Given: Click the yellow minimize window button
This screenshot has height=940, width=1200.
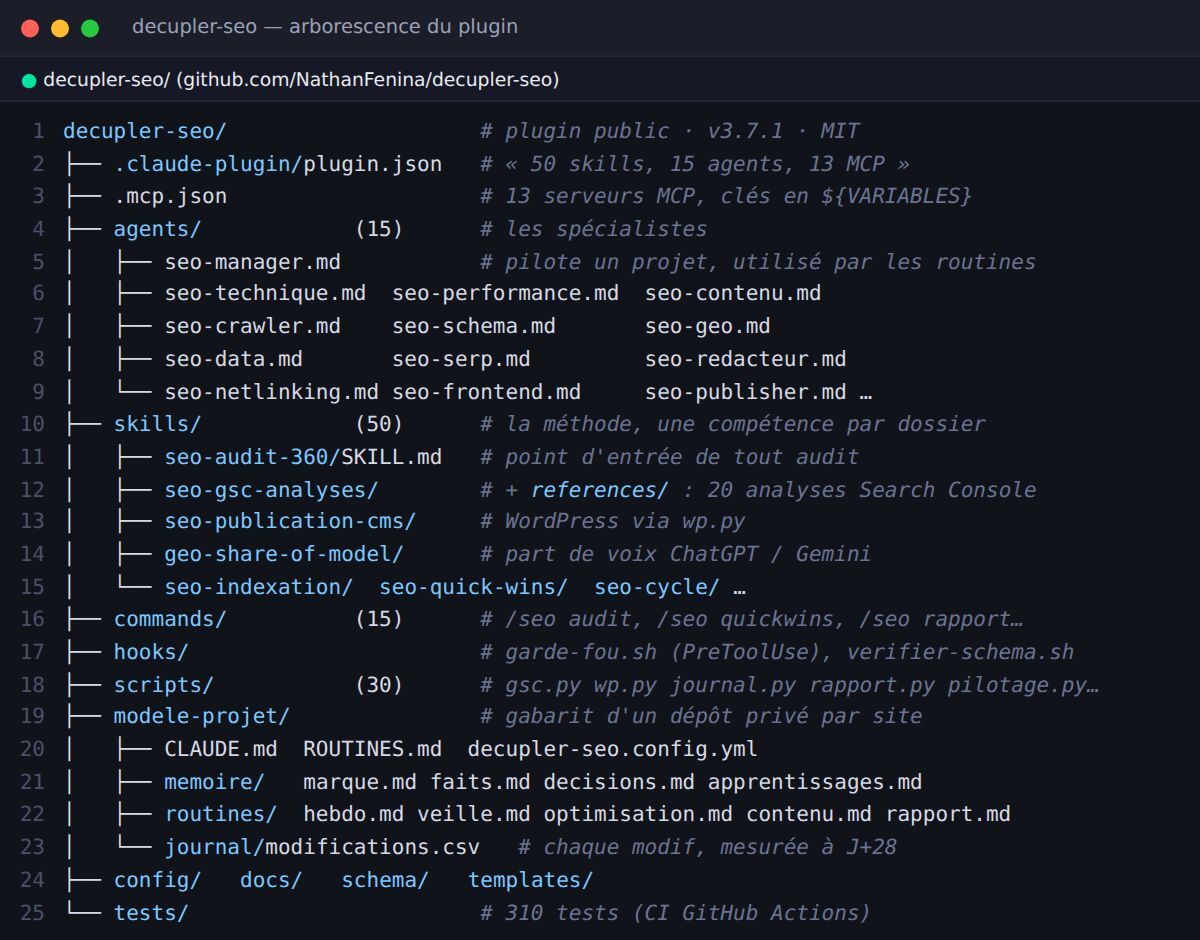Looking at the screenshot, I should (60, 28).
